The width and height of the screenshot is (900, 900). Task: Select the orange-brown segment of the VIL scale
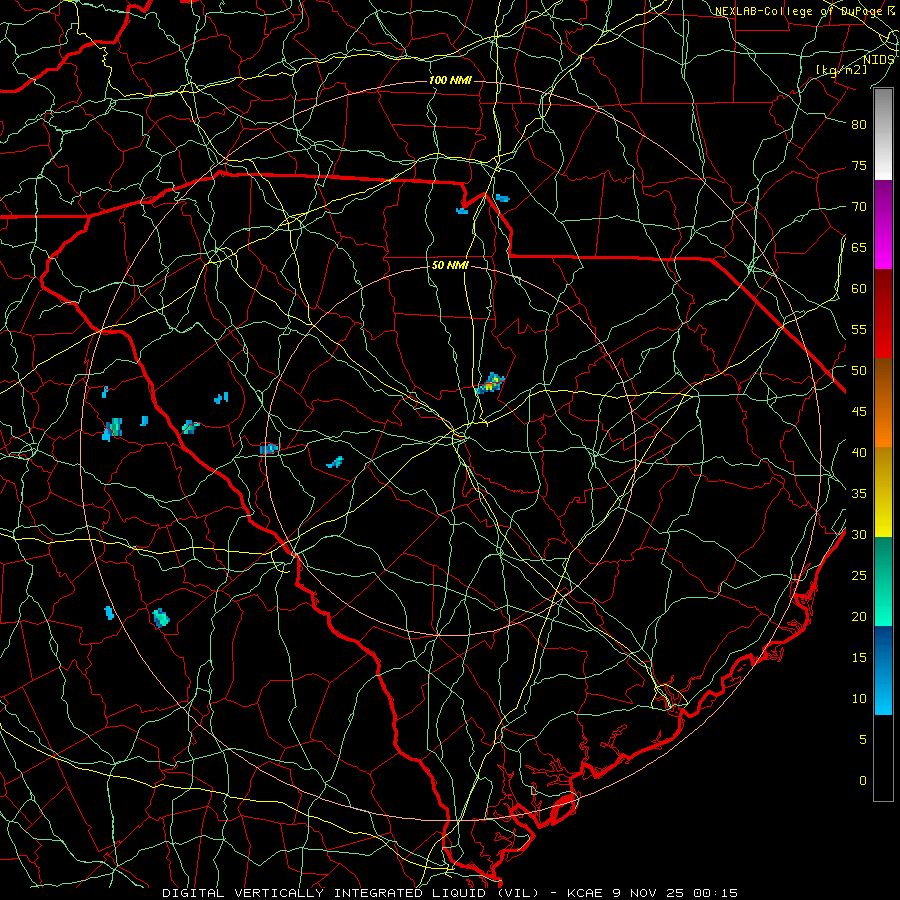point(883,403)
